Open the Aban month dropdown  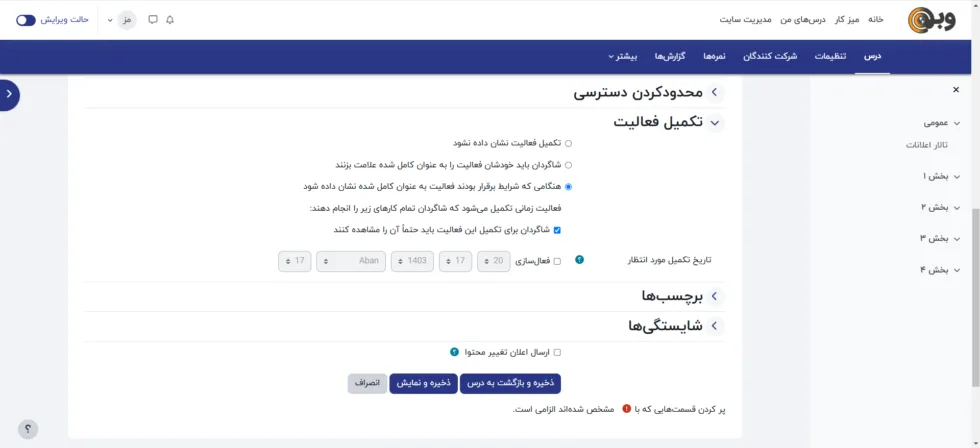point(351,261)
